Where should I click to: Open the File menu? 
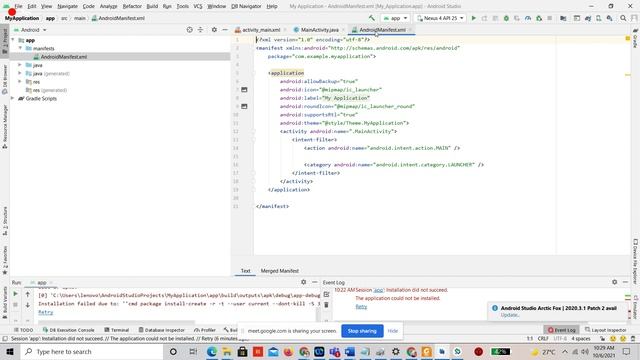click(18, 6)
